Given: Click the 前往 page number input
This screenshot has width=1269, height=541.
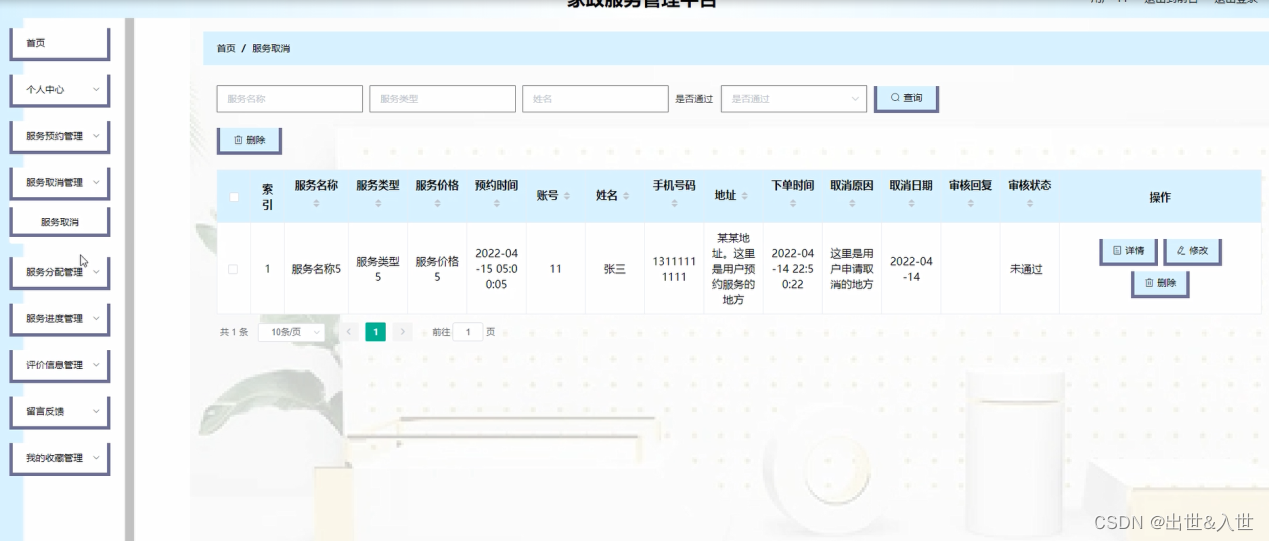Looking at the screenshot, I should pyautogui.click(x=467, y=332).
